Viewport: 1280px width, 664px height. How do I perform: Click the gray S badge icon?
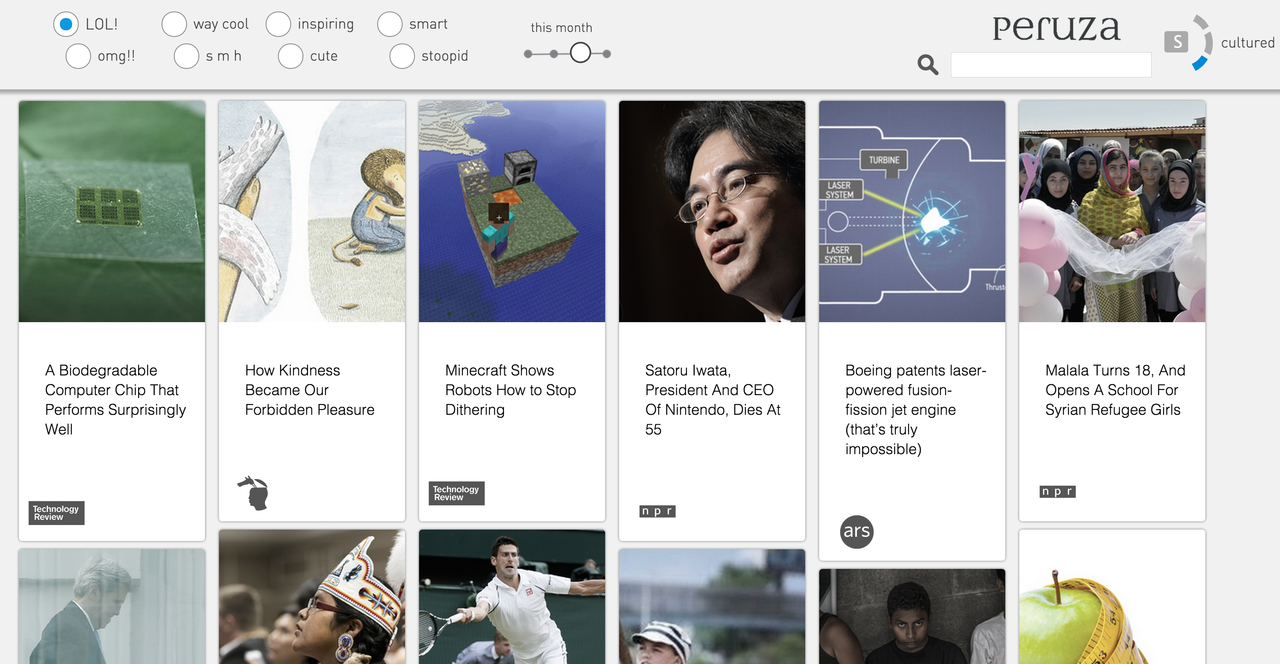[x=1177, y=41]
